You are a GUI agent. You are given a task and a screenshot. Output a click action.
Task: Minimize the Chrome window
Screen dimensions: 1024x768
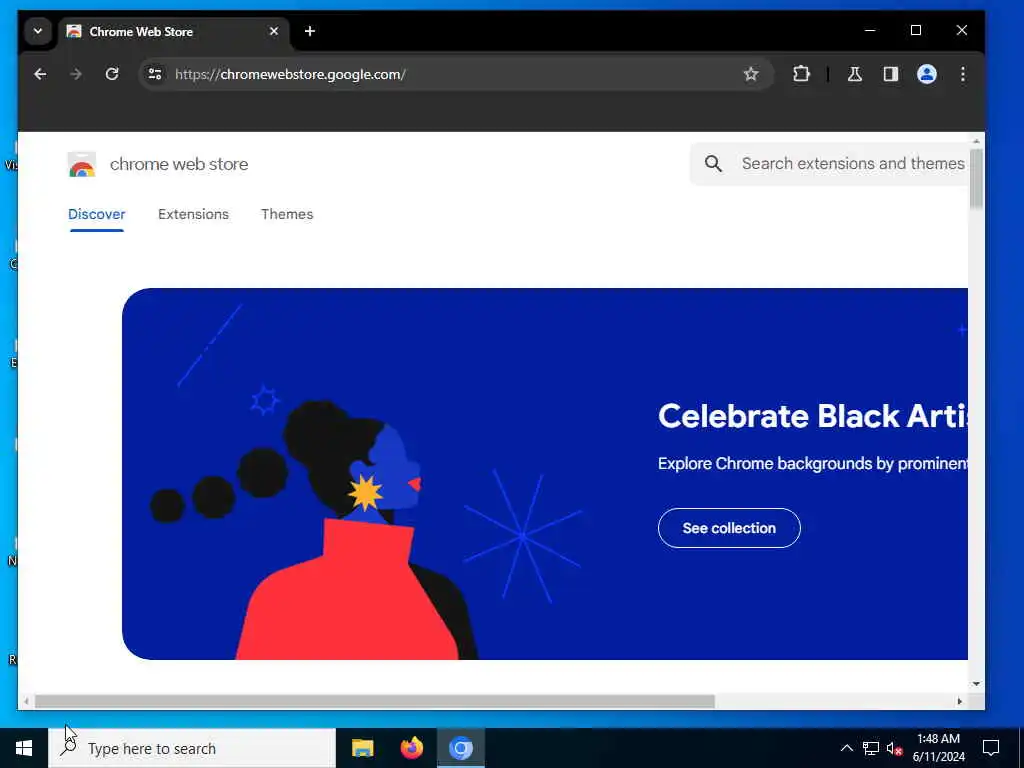(x=870, y=31)
